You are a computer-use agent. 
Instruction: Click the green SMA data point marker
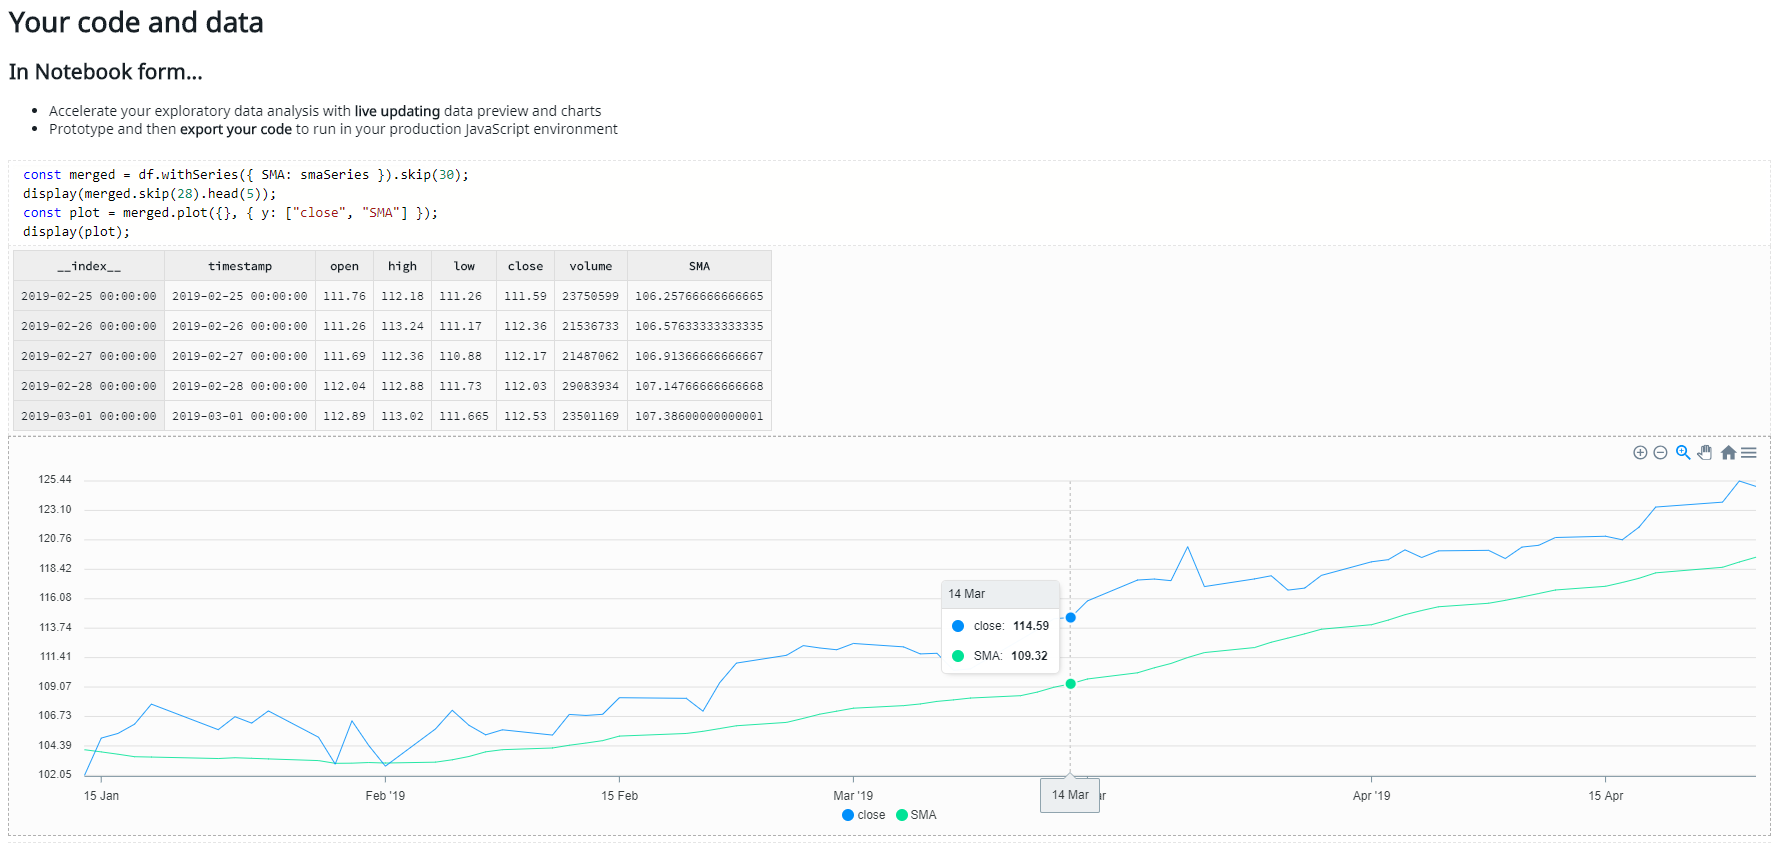point(1070,684)
